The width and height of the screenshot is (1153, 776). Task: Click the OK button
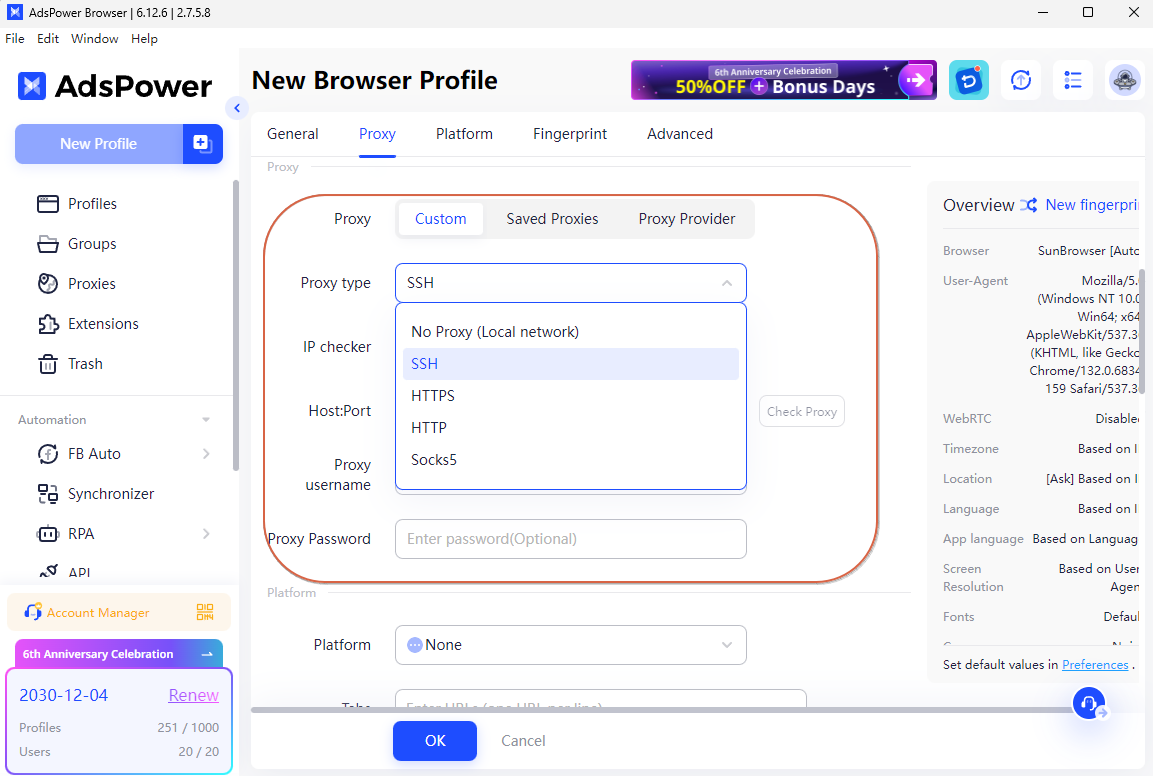click(x=435, y=741)
